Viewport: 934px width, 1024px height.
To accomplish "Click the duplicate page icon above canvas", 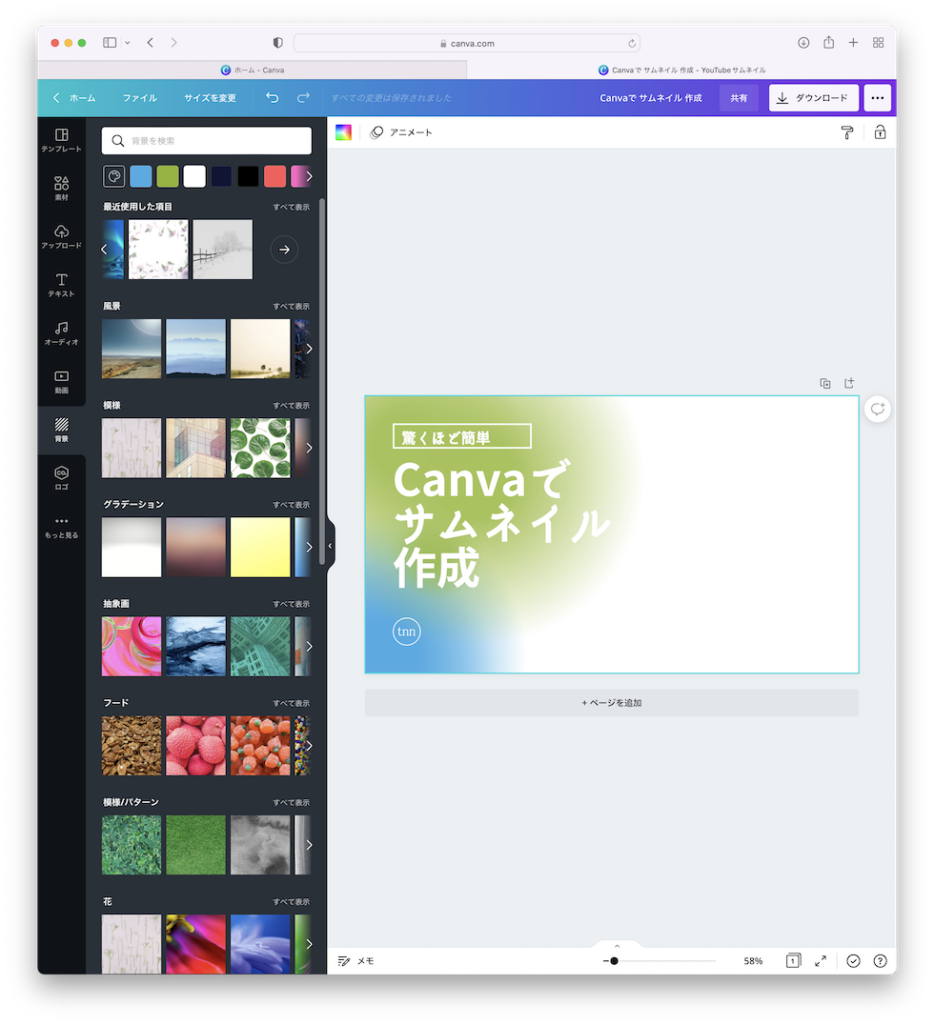I will 825,383.
